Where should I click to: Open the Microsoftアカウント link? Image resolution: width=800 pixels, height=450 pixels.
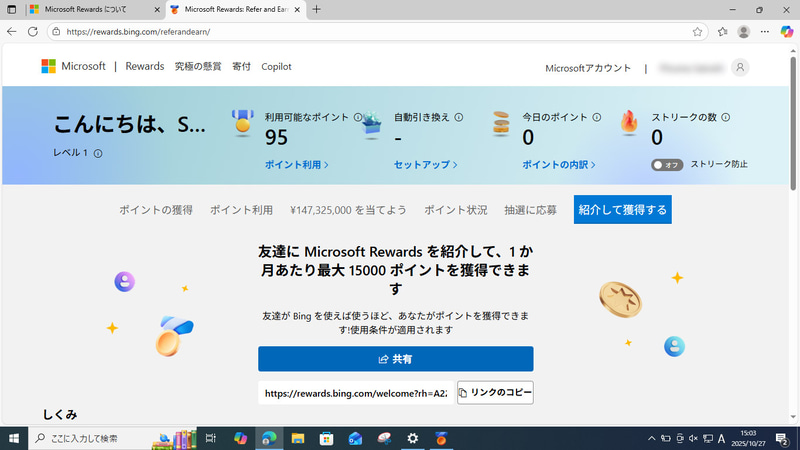coord(588,68)
